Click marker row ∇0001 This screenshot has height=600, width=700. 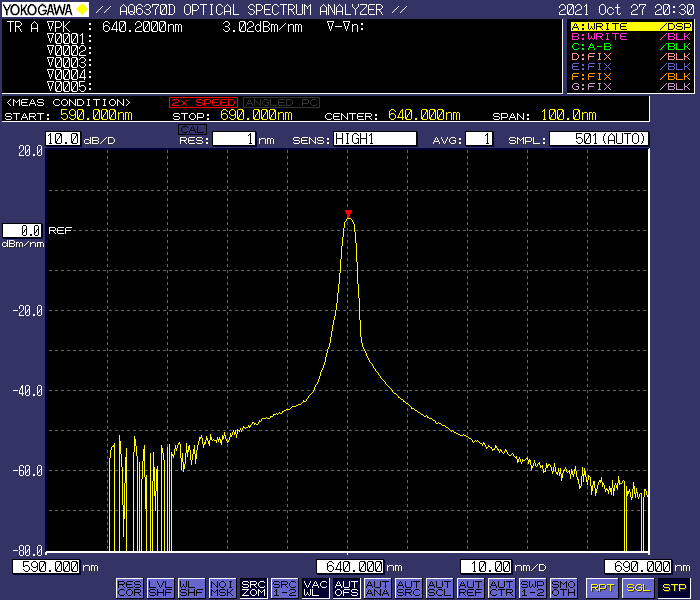coord(69,39)
